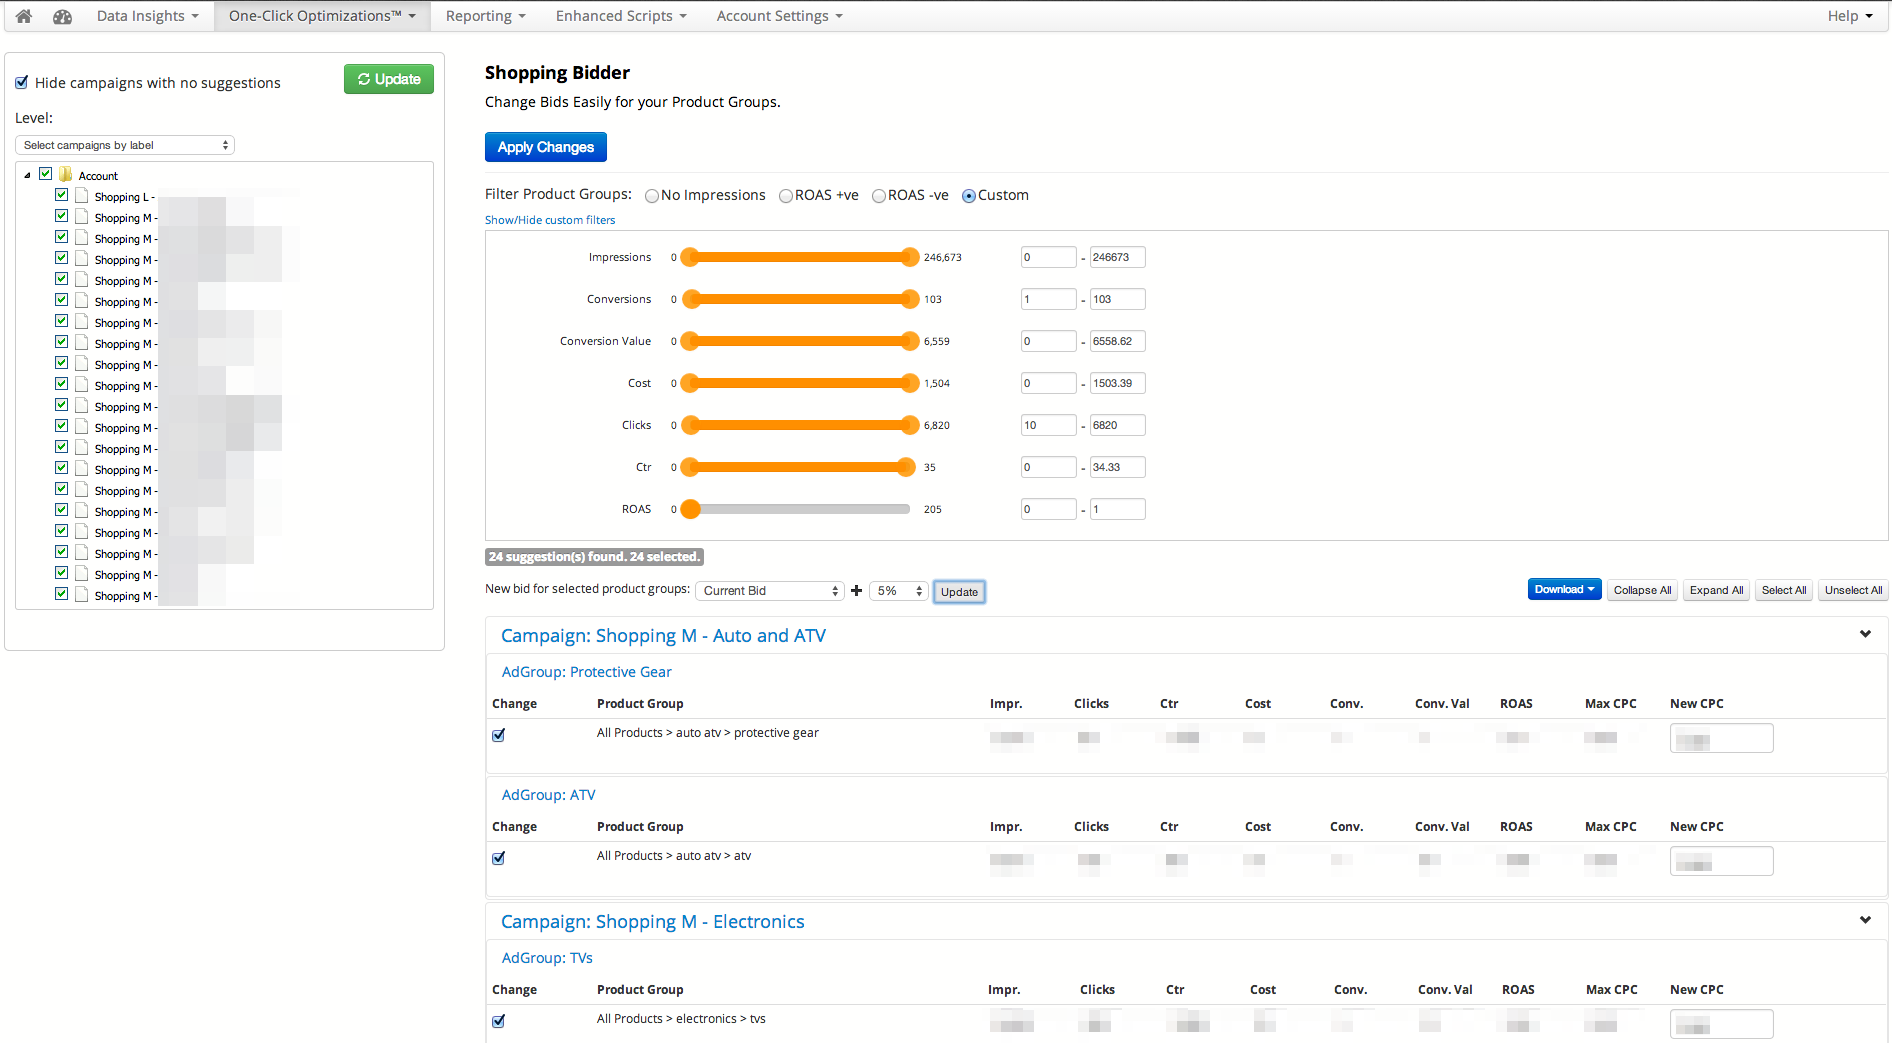The image size is (1892, 1043).
Task: Click Impressions maximum field 246673
Action: tap(1117, 257)
